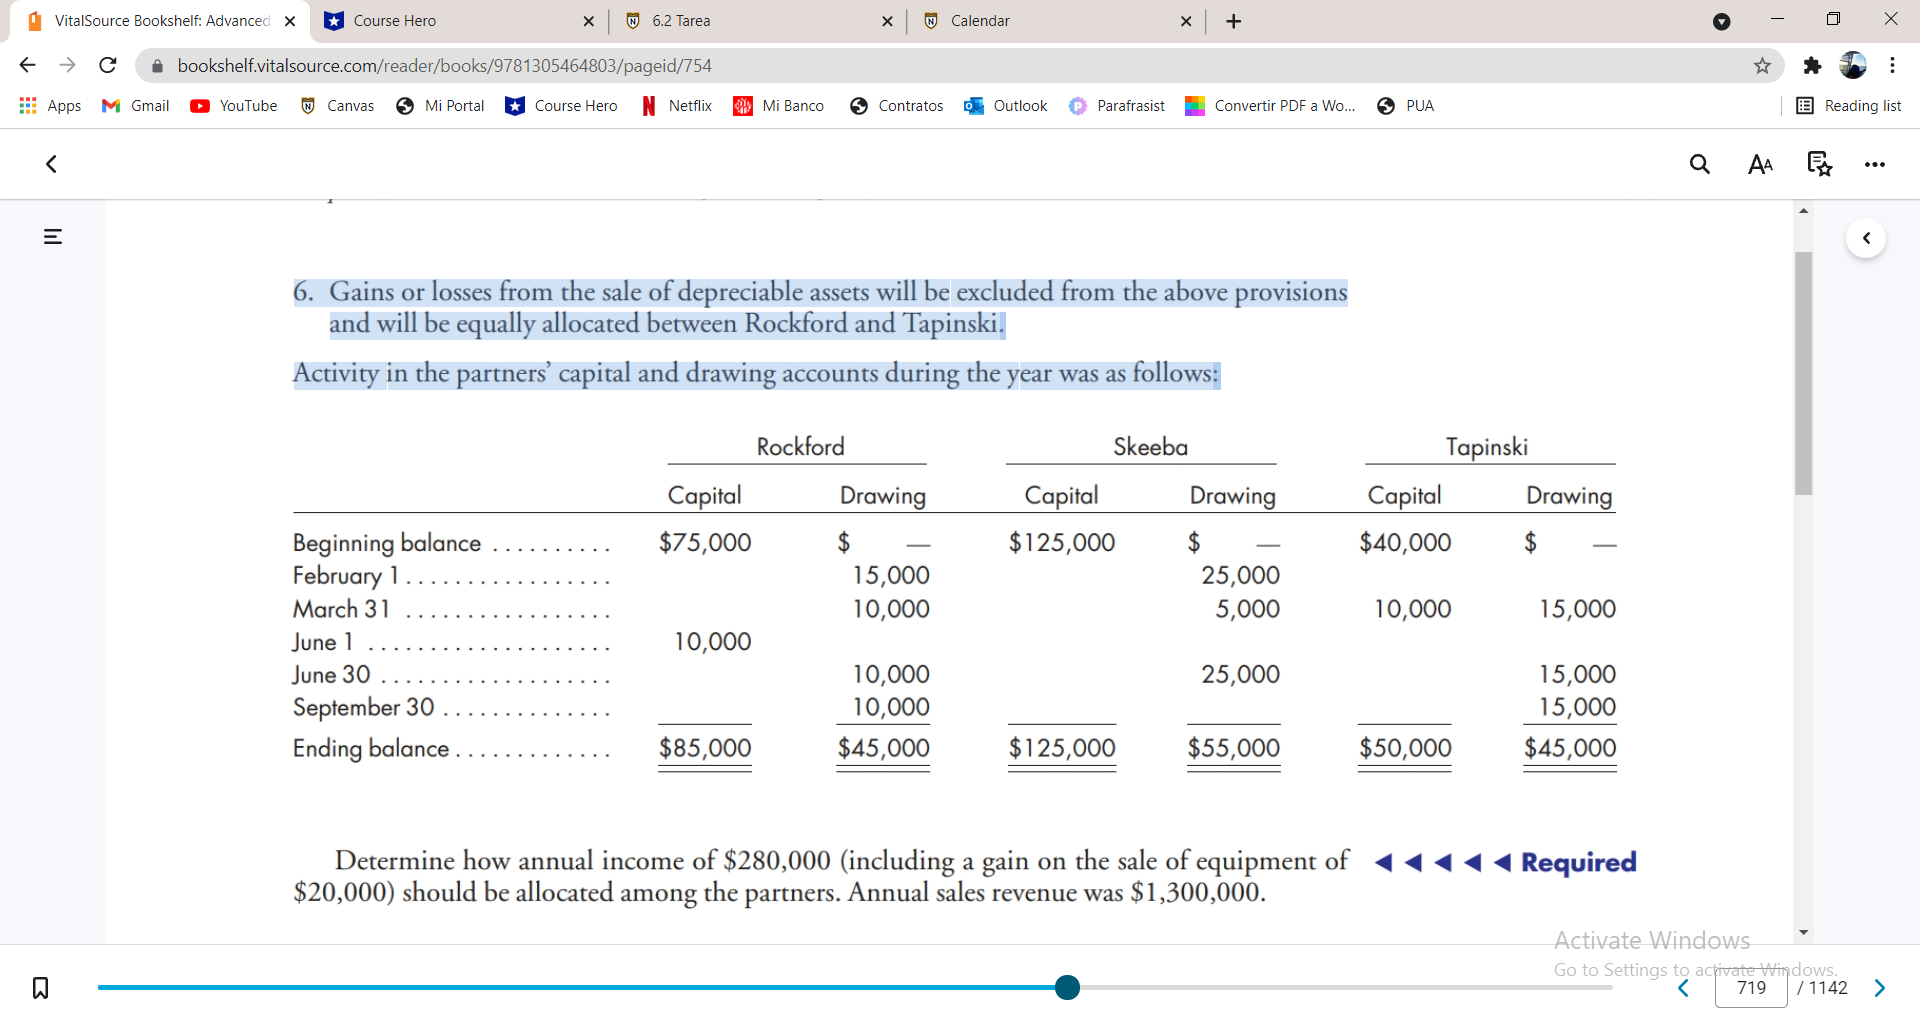Toggle bookmark star in address bar
Screen dimensions: 1920x1030
pos(1760,65)
